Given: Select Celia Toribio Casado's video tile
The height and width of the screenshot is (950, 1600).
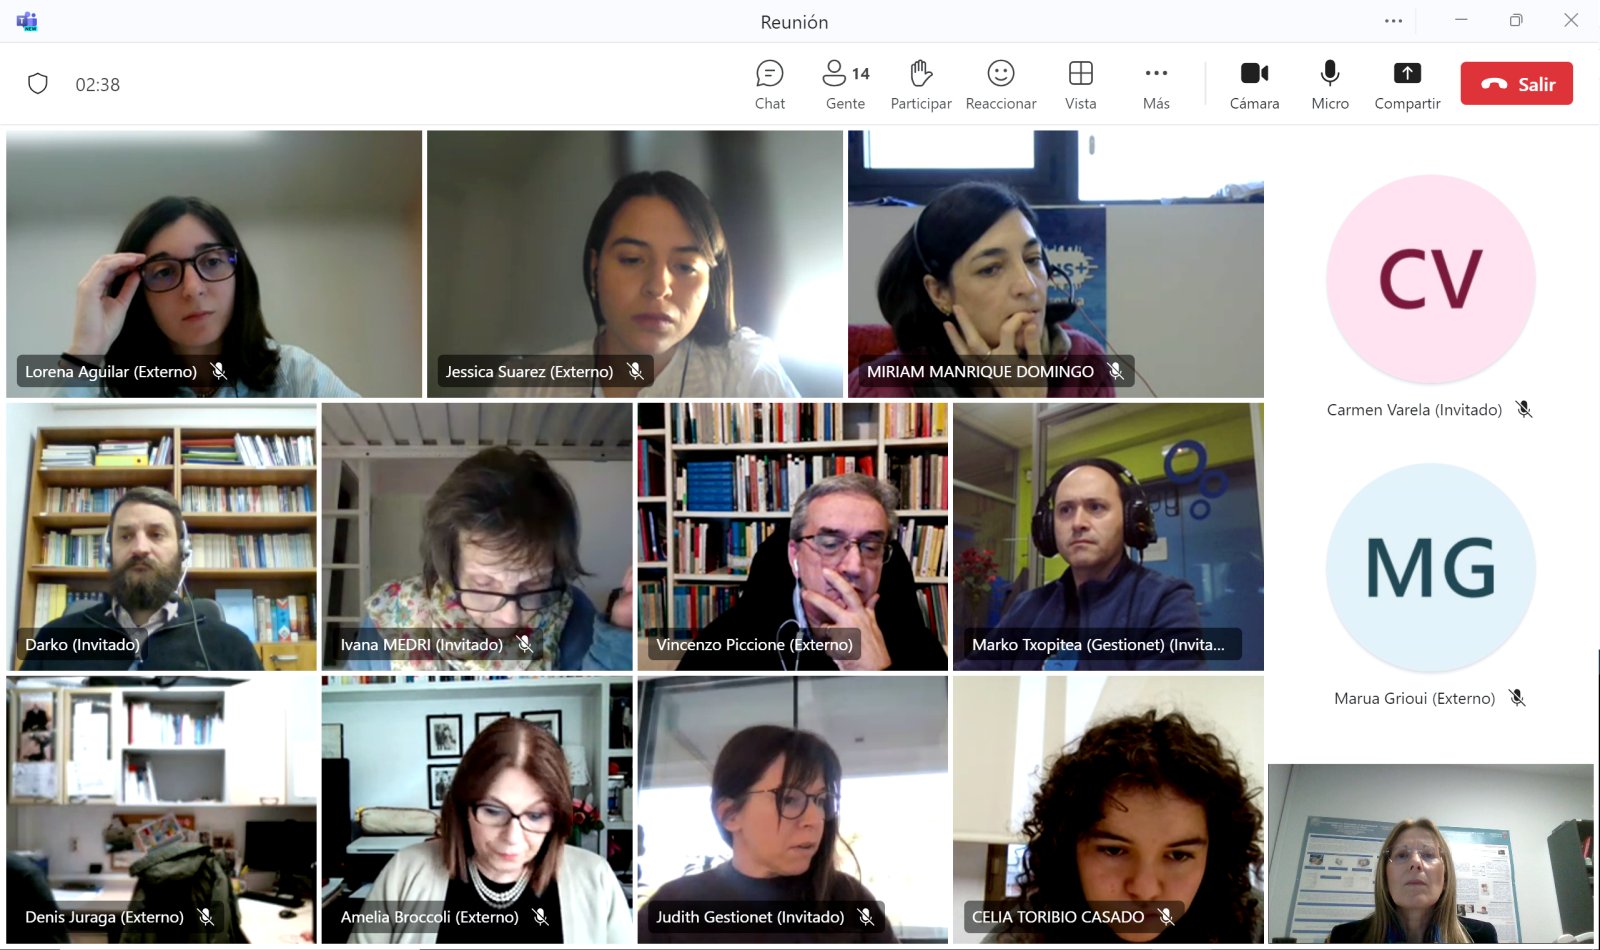Looking at the screenshot, I should [1108, 810].
